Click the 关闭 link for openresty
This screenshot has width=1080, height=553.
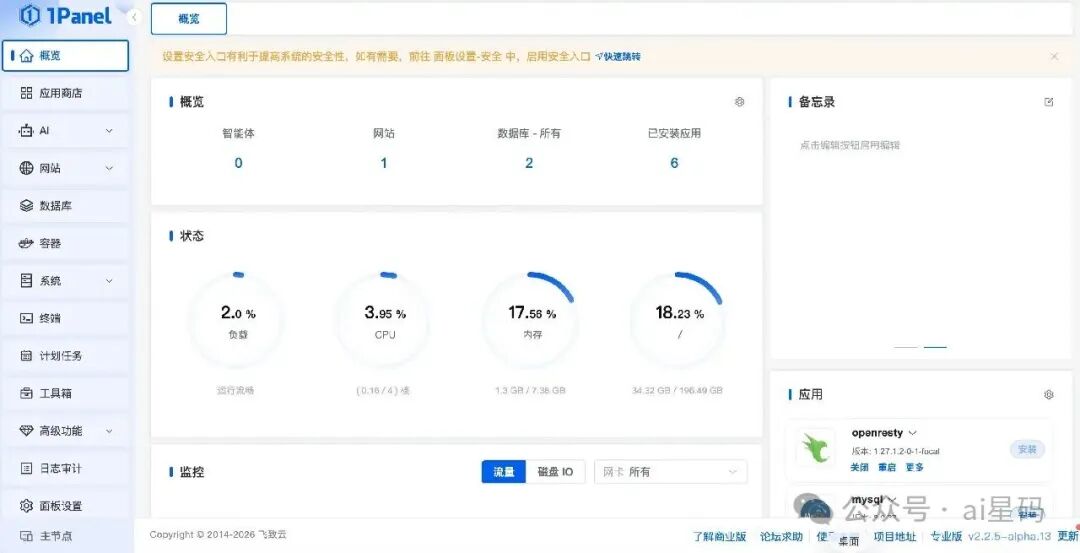[x=860, y=467]
